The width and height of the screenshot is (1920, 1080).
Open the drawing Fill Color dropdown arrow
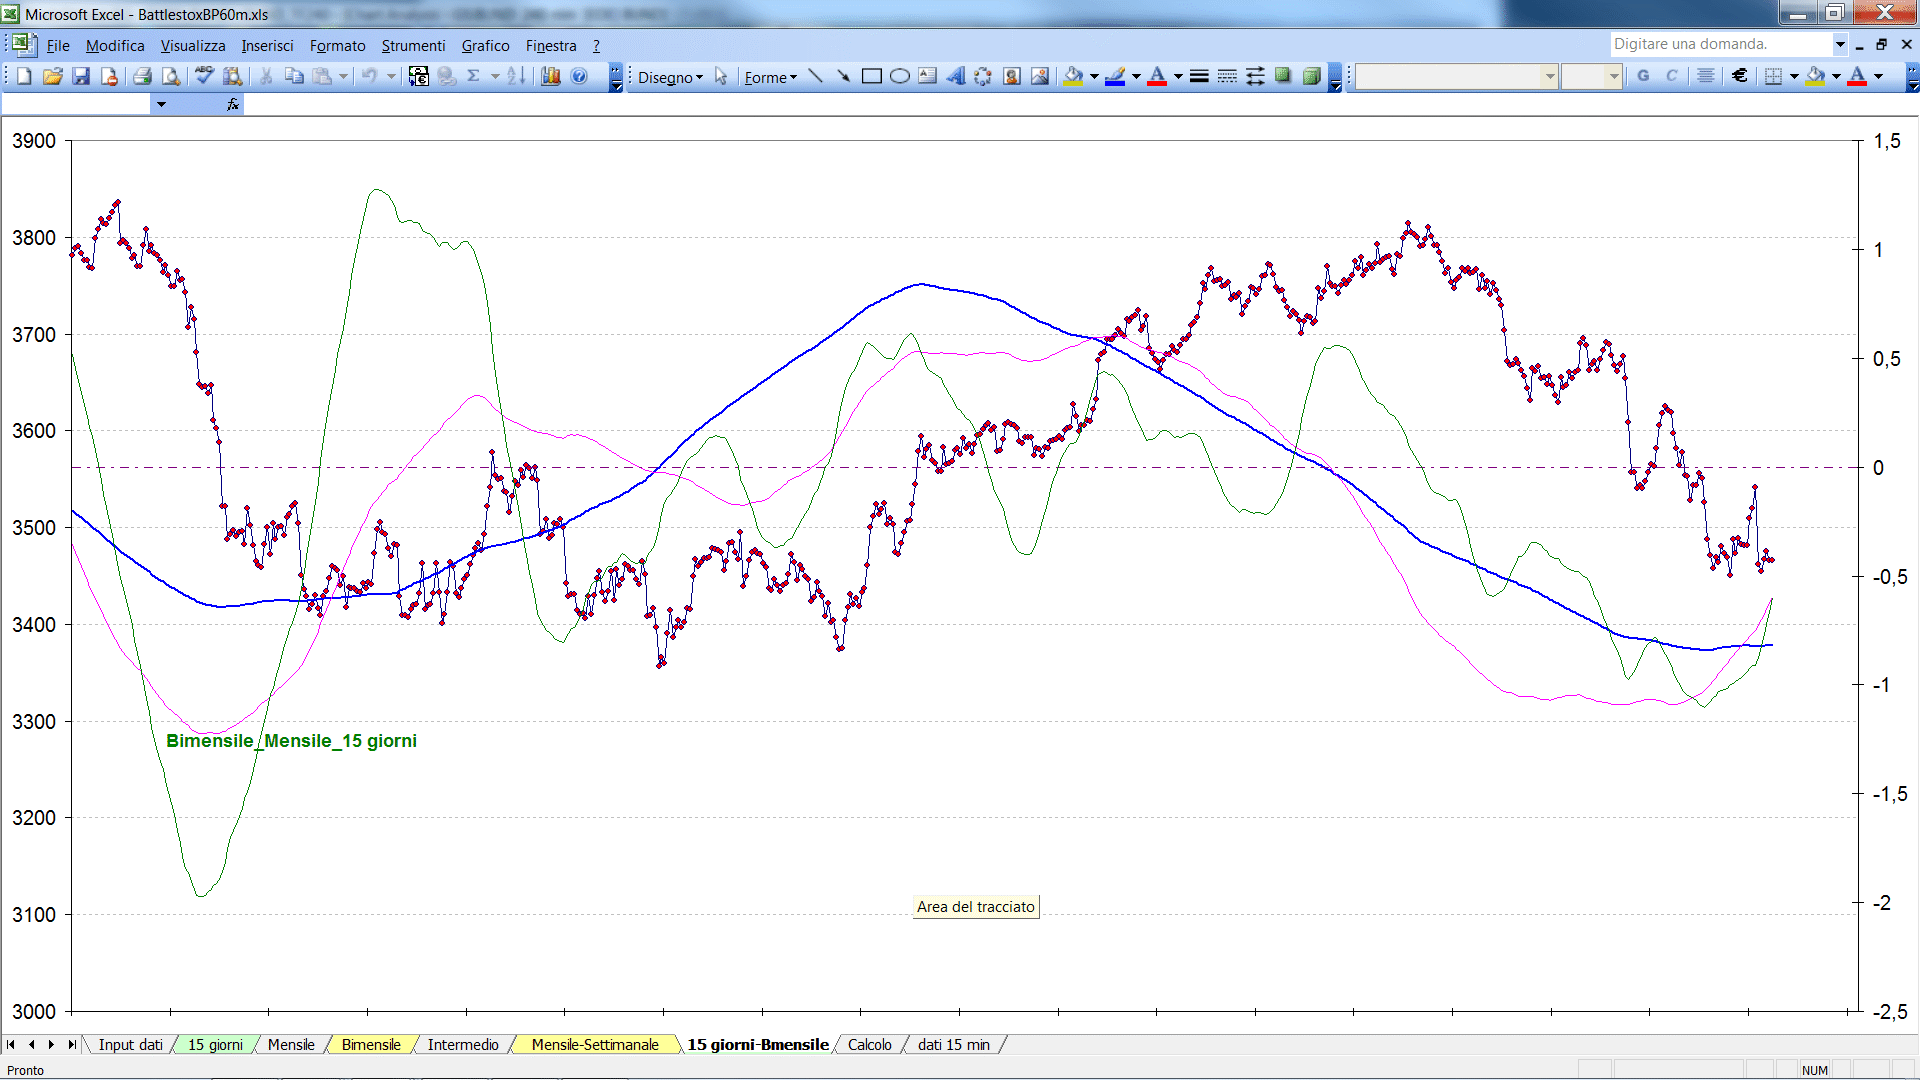[x=1094, y=76]
